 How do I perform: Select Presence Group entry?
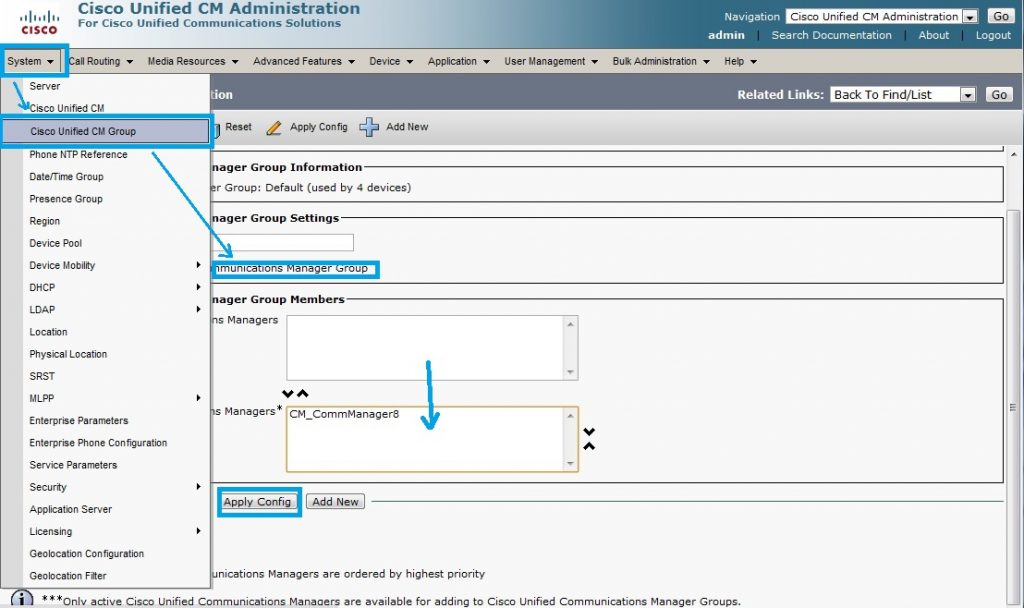(x=65, y=199)
